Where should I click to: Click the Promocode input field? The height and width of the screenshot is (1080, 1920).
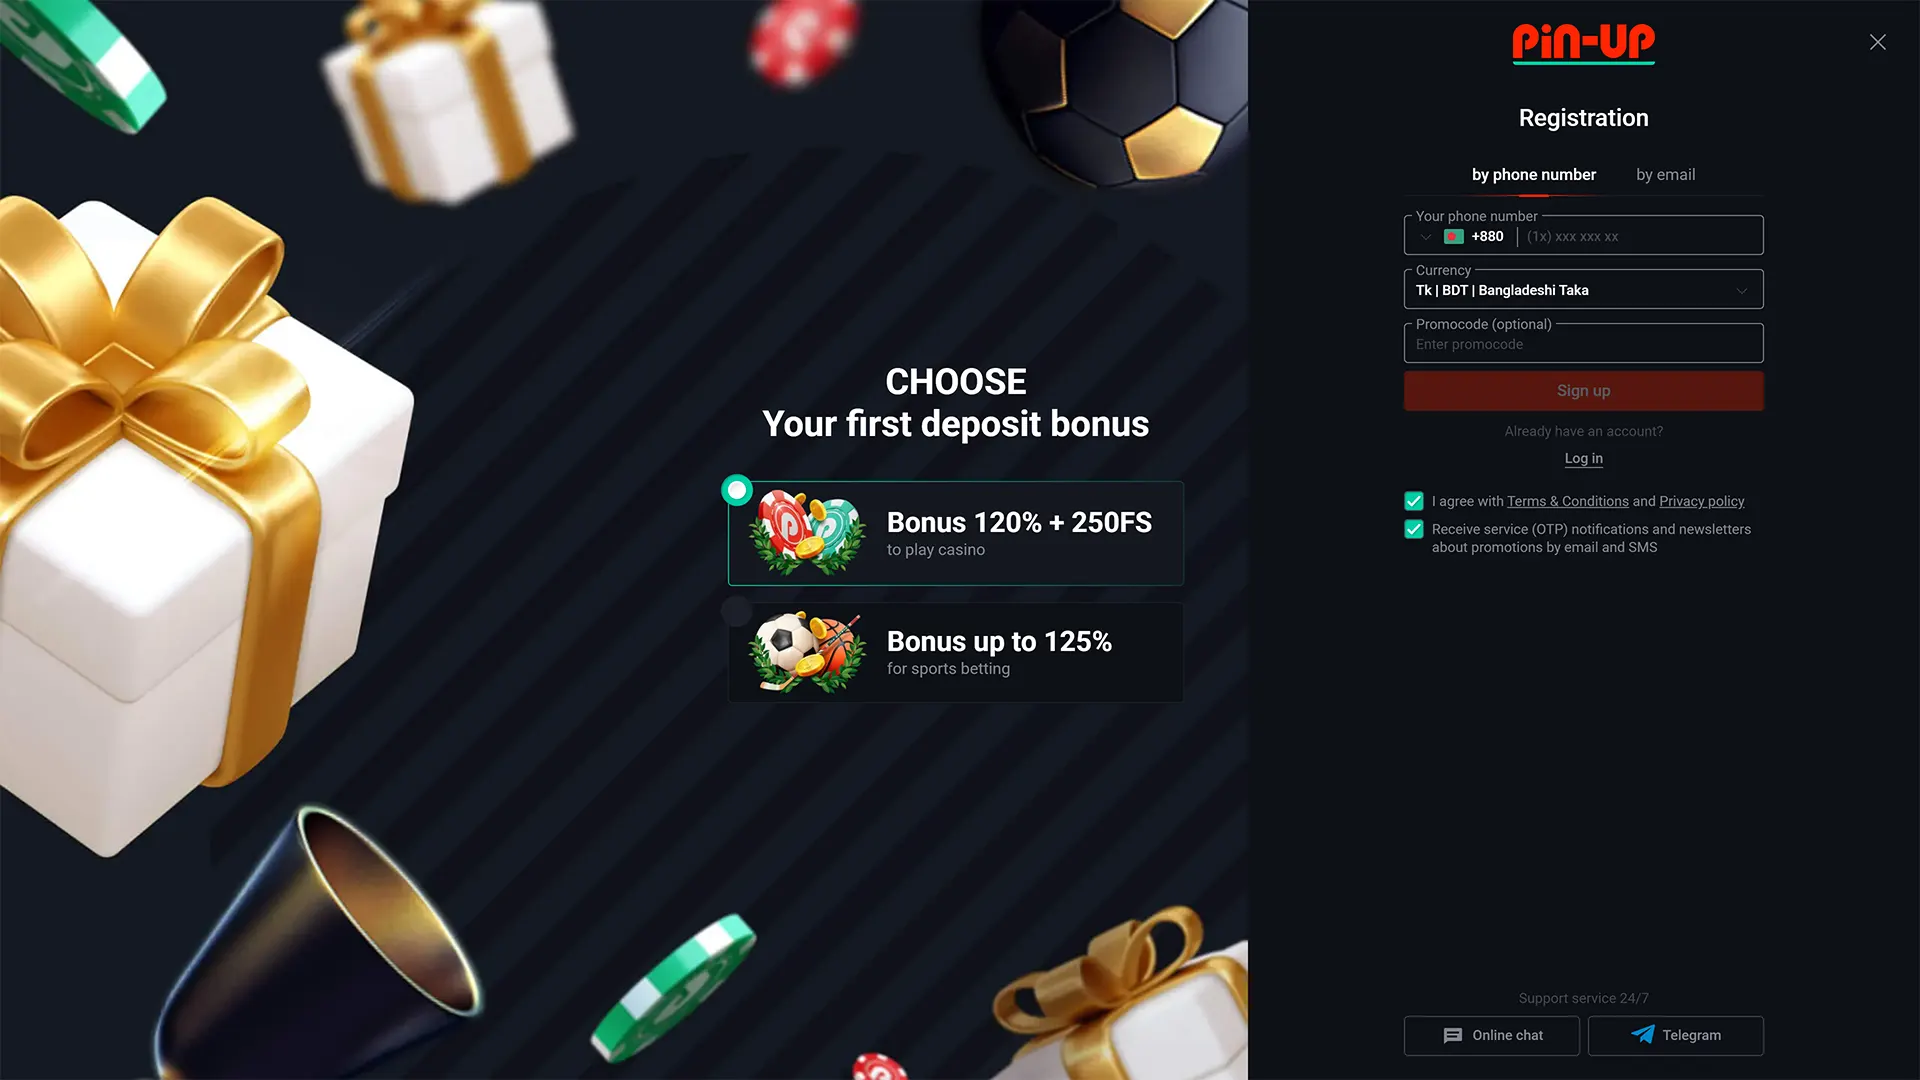1583,344
